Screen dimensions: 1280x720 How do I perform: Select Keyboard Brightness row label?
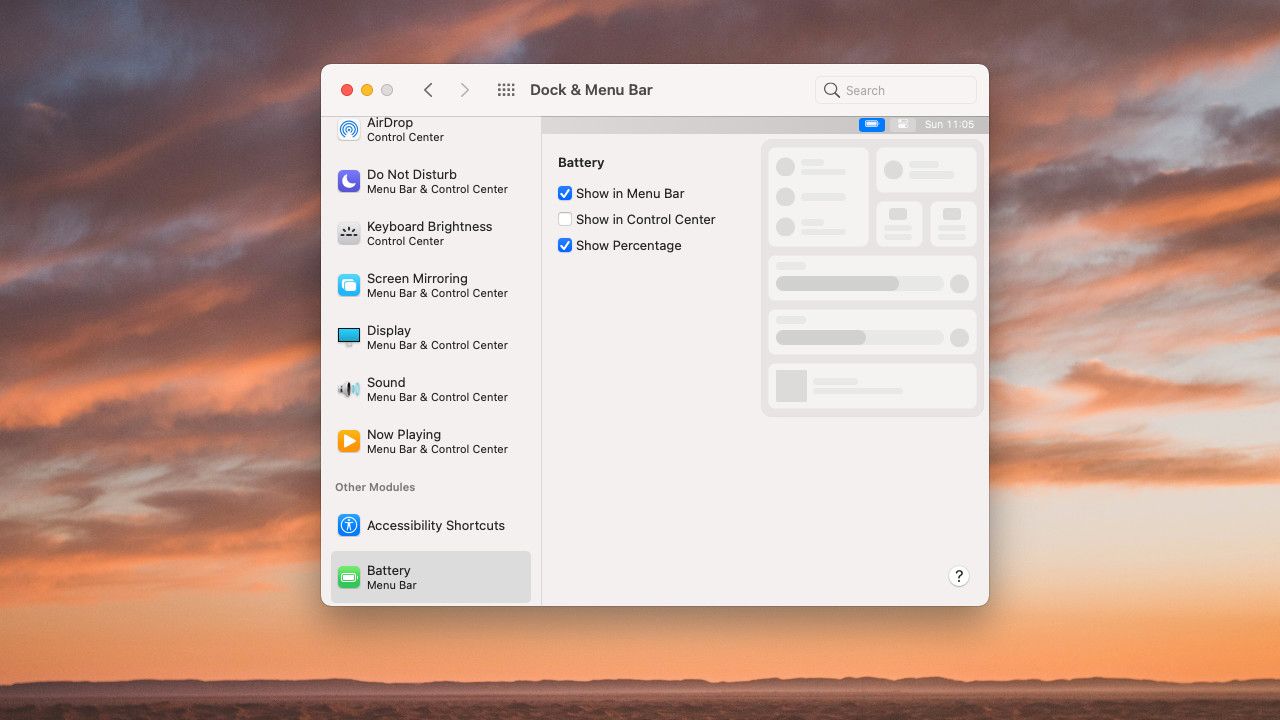pos(429,226)
